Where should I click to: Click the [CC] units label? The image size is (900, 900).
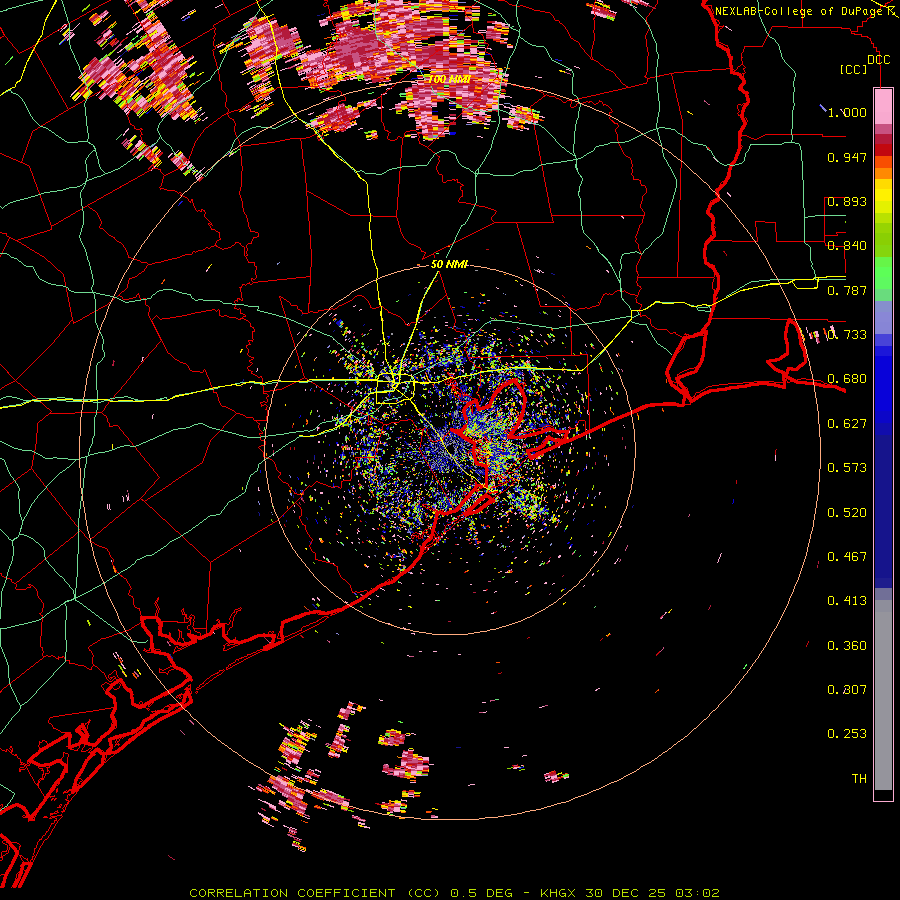[x=853, y=69]
